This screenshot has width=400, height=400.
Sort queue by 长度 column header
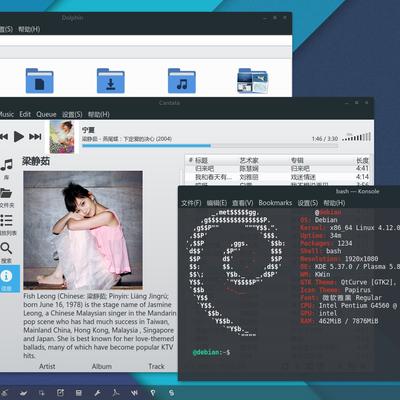(x=362, y=160)
